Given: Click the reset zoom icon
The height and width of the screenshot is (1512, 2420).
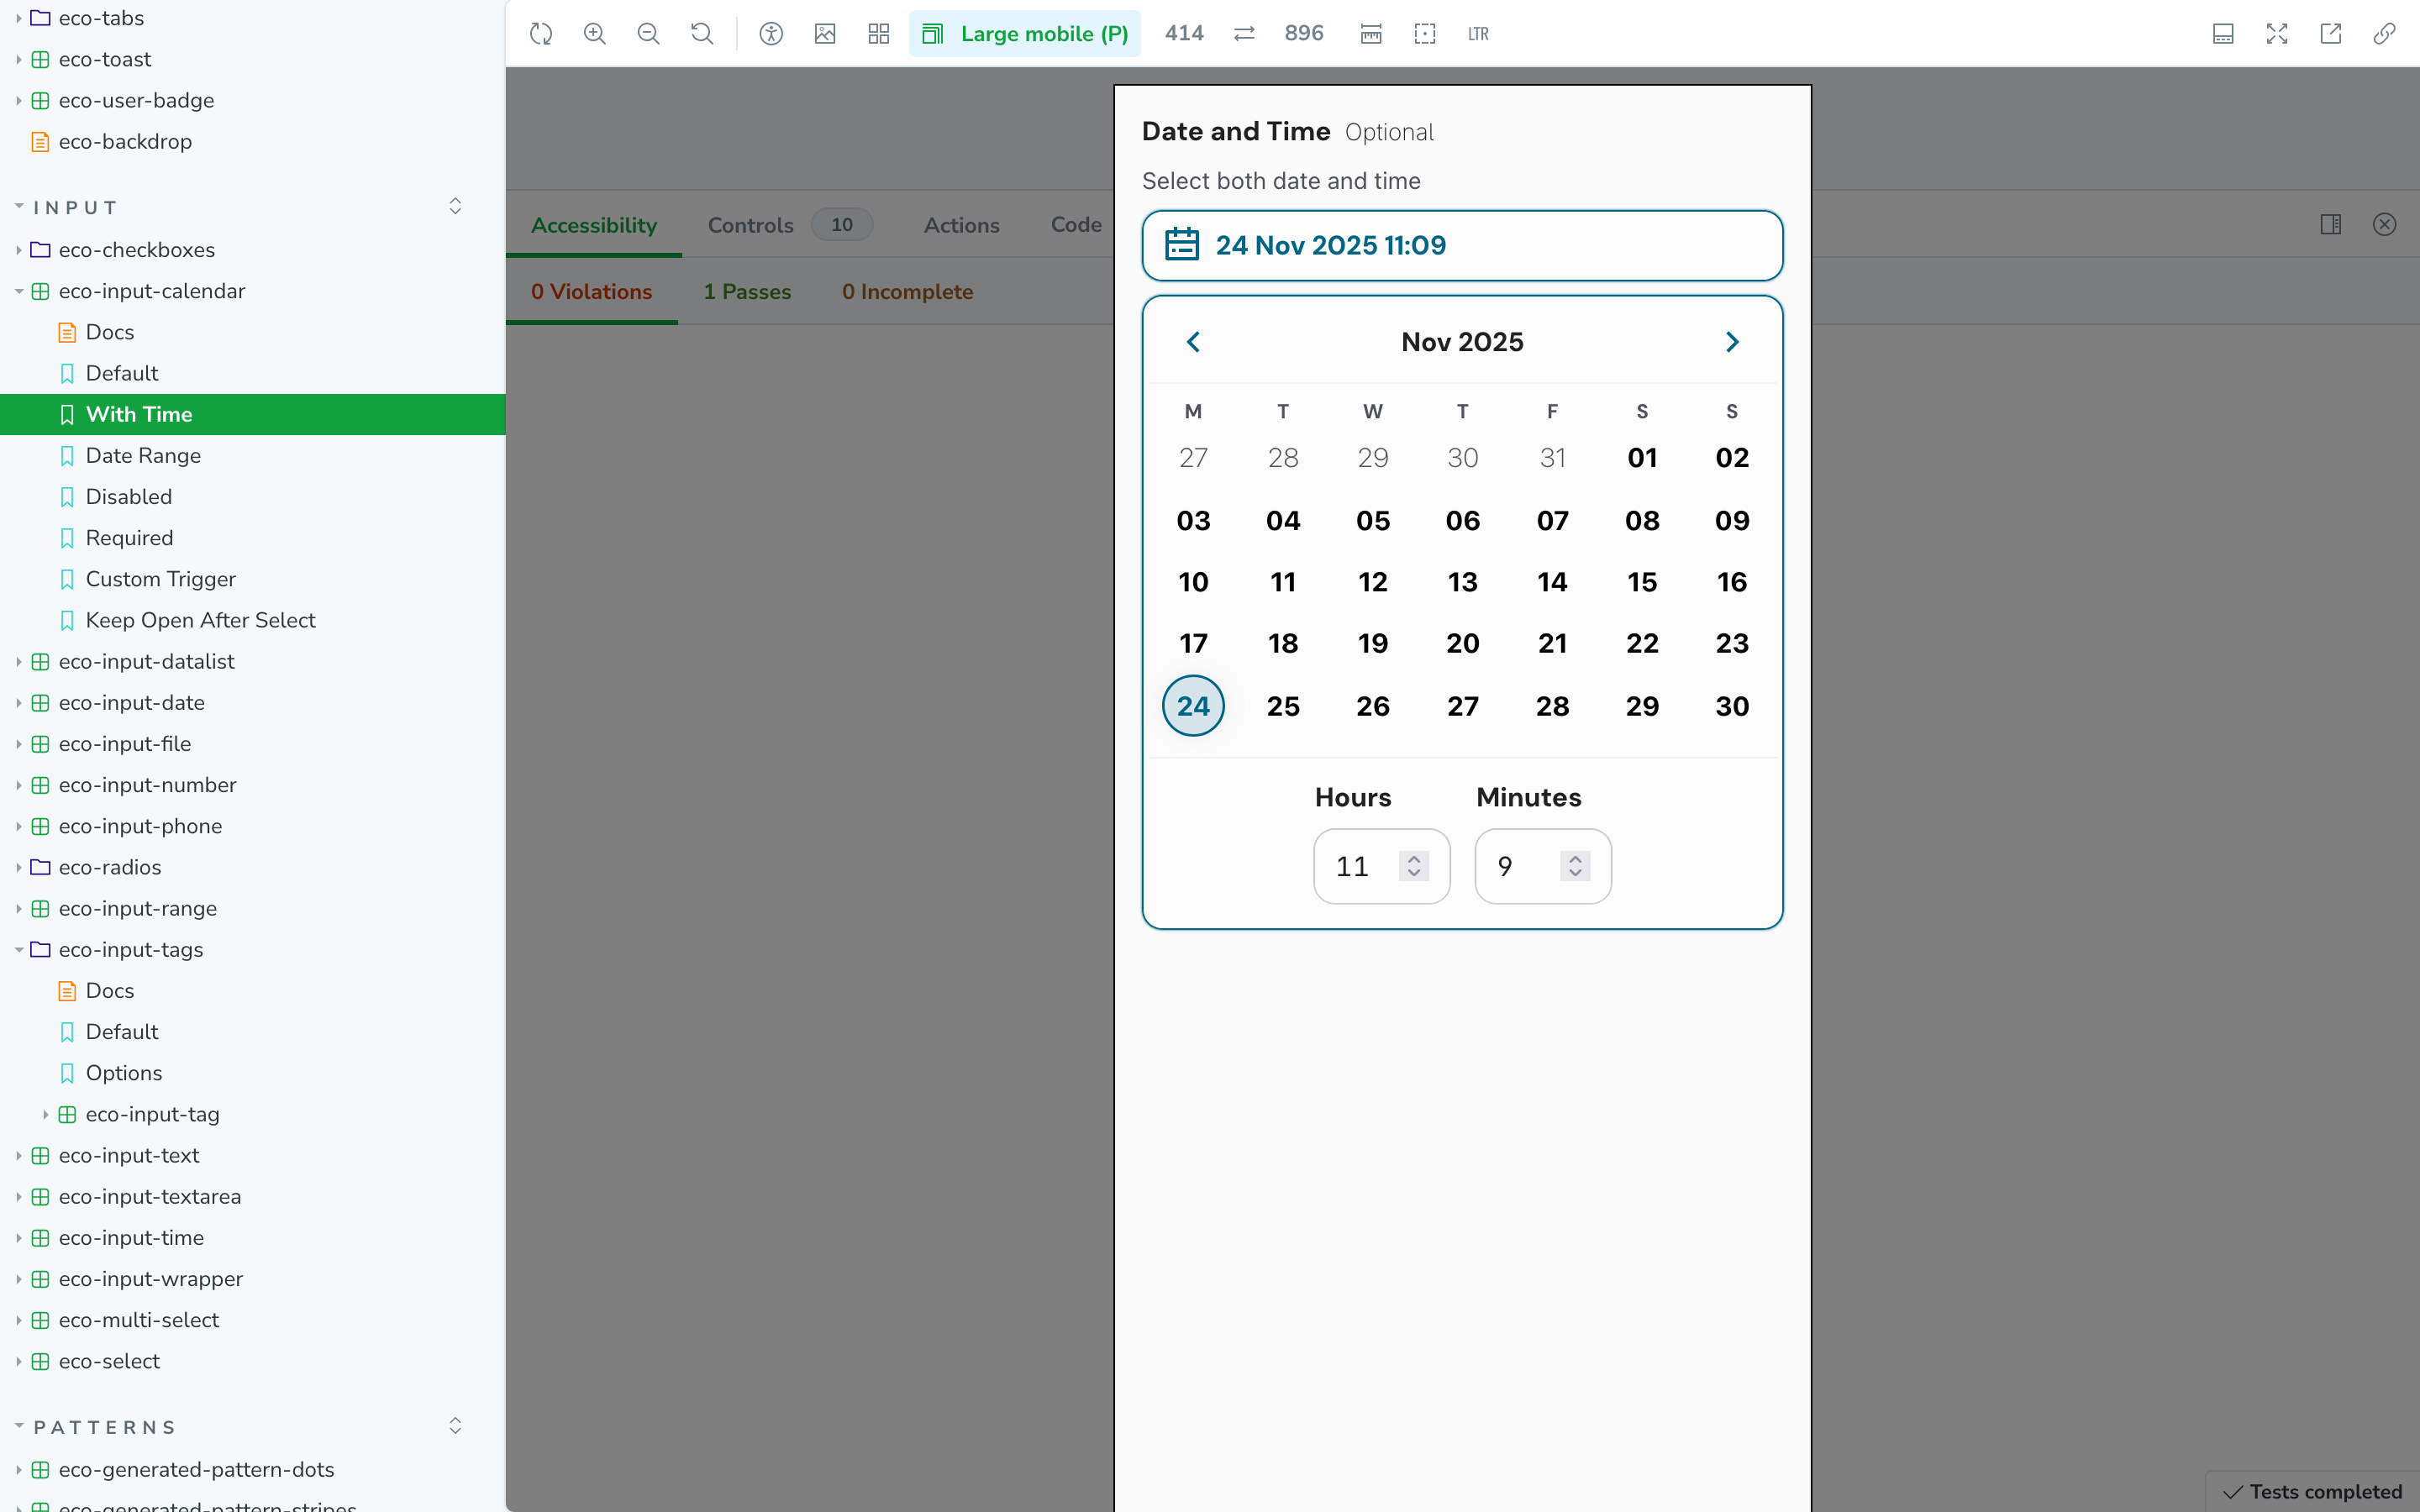Looking at the screenshot, I should (703, 34).
